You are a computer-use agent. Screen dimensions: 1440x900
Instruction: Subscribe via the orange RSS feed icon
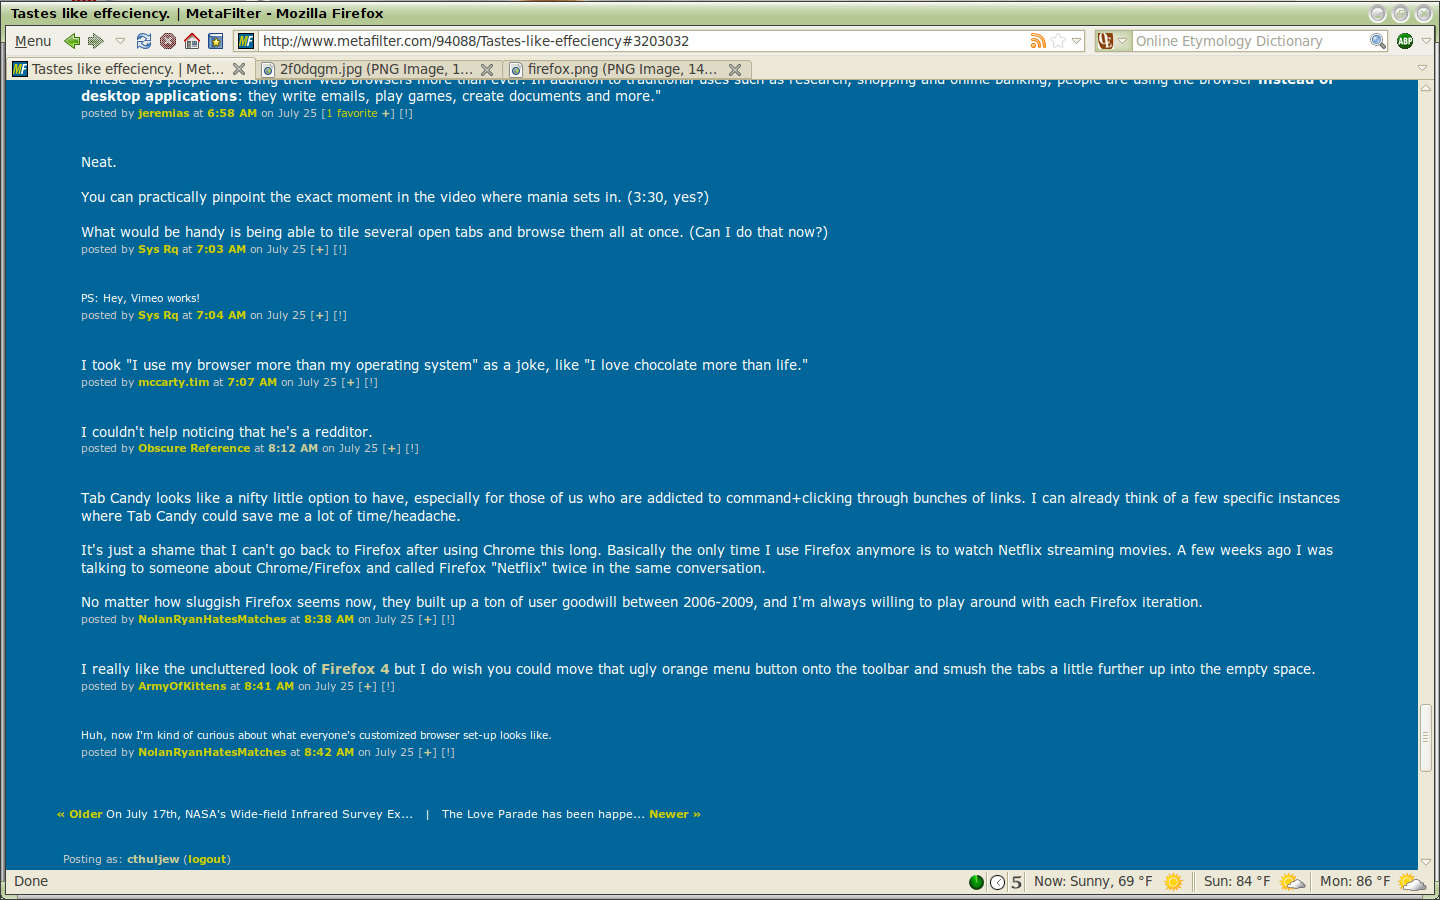pyautogui.click(x=1038, y=41)
